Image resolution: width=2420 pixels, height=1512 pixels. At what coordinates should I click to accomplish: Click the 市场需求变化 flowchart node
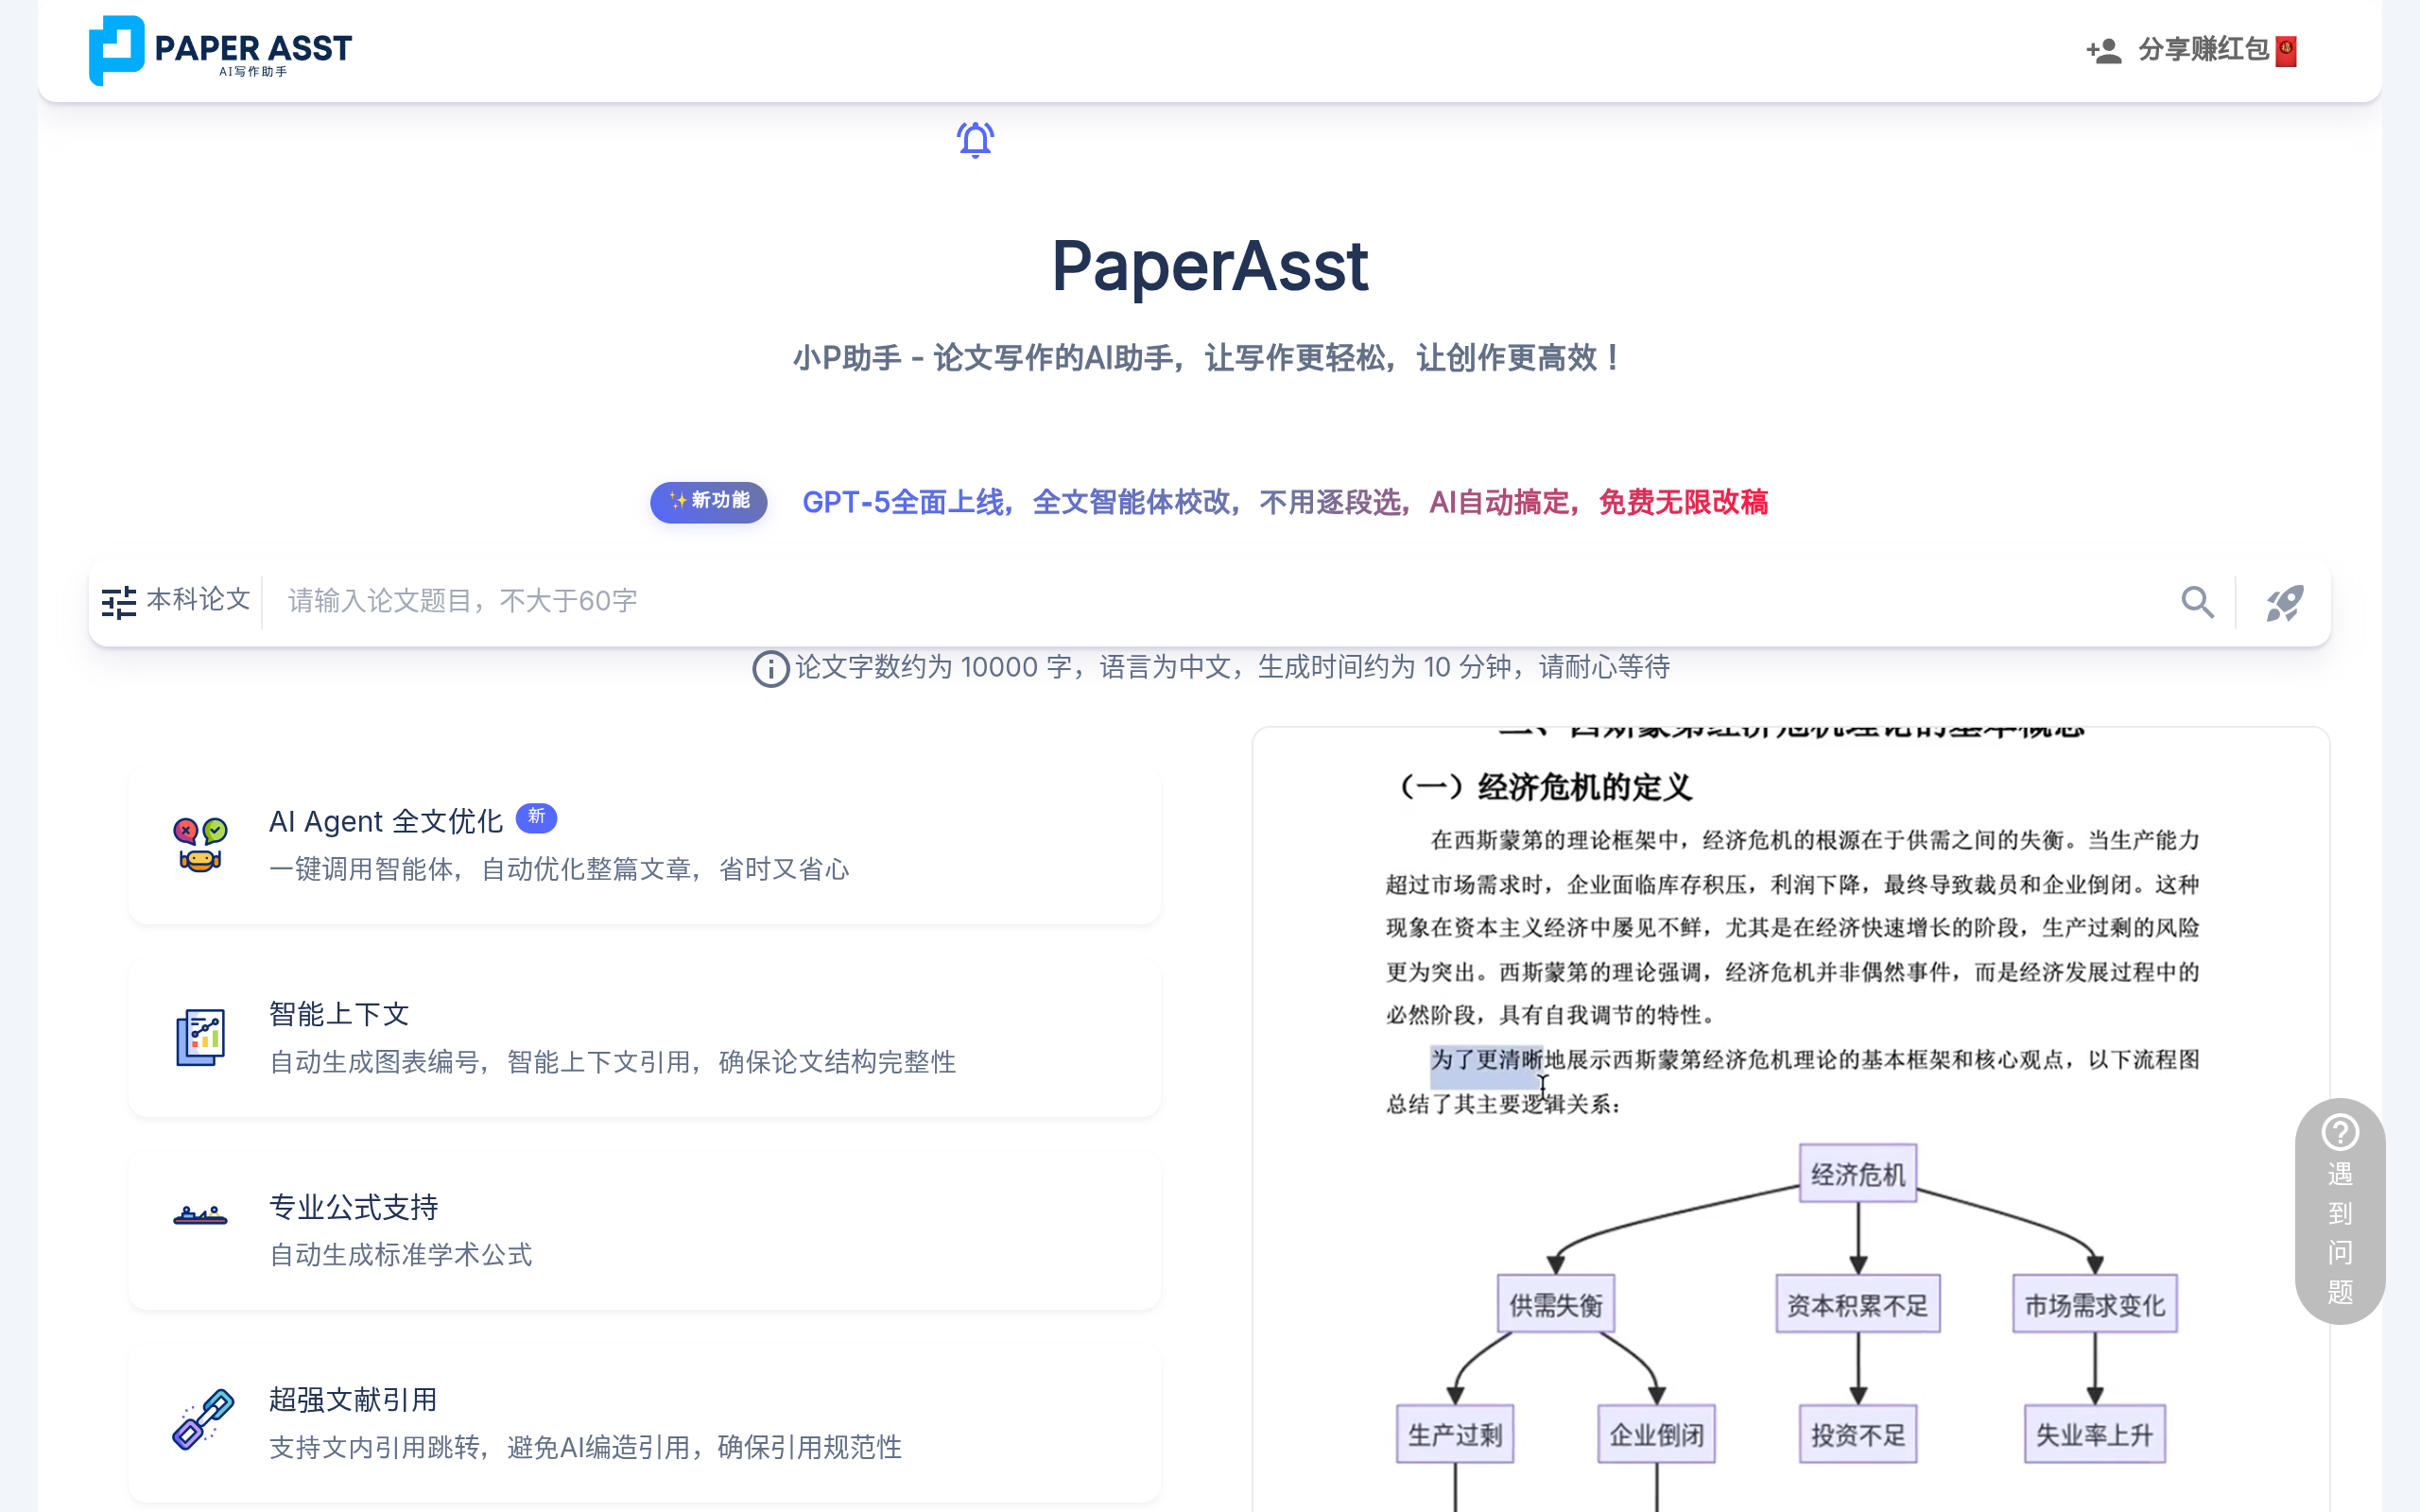click(2095, 1305)
